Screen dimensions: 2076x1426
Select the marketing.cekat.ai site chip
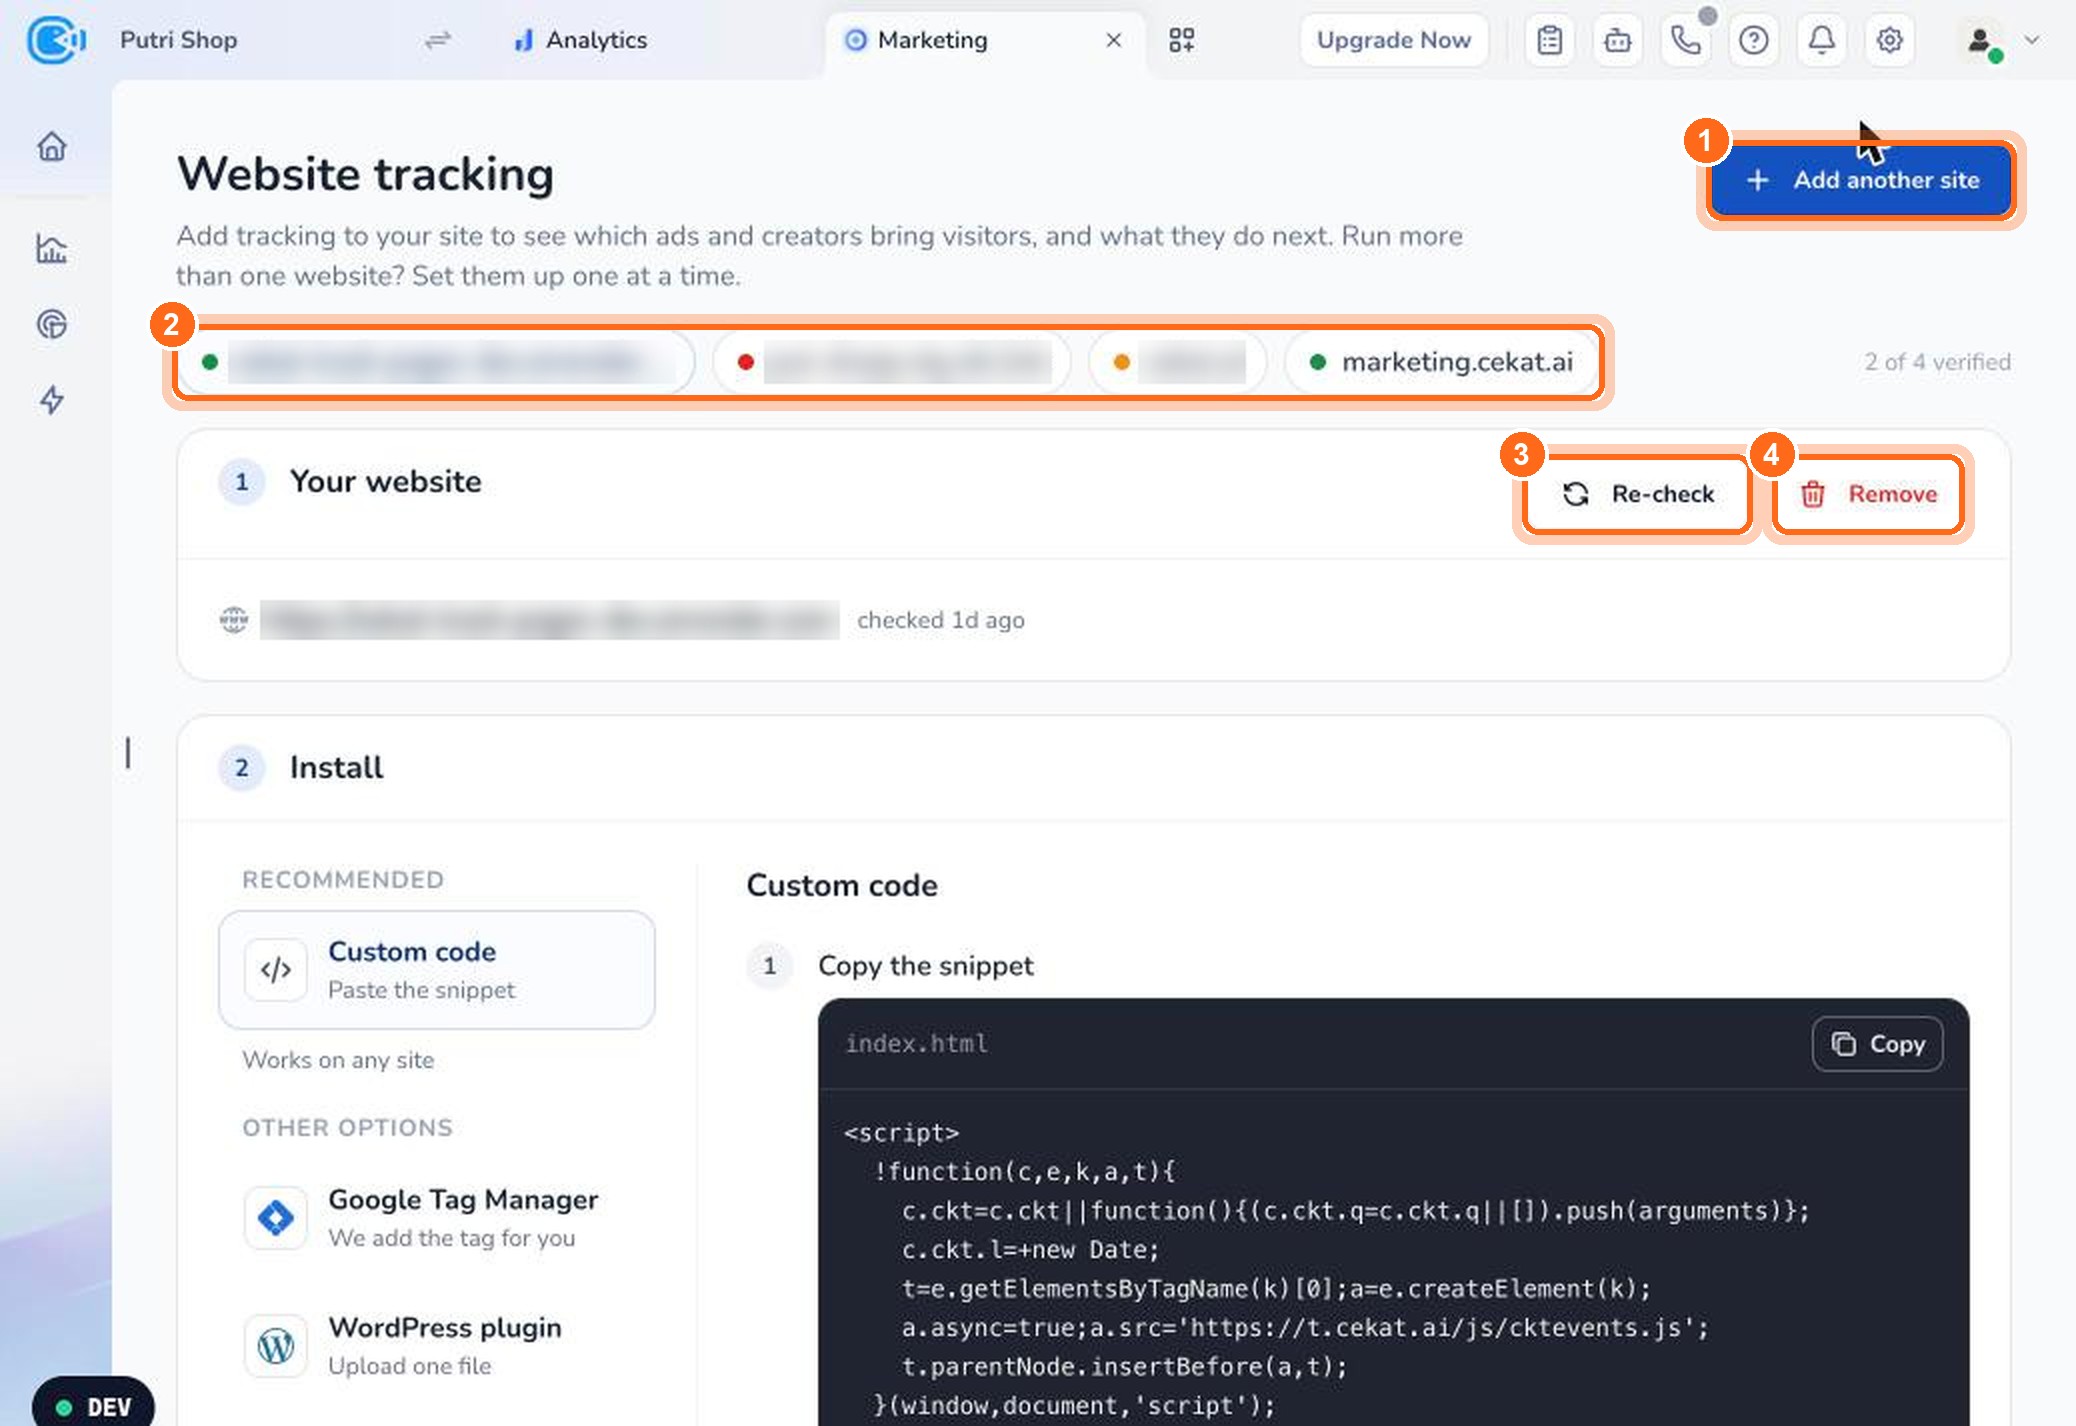[1441, 362]
